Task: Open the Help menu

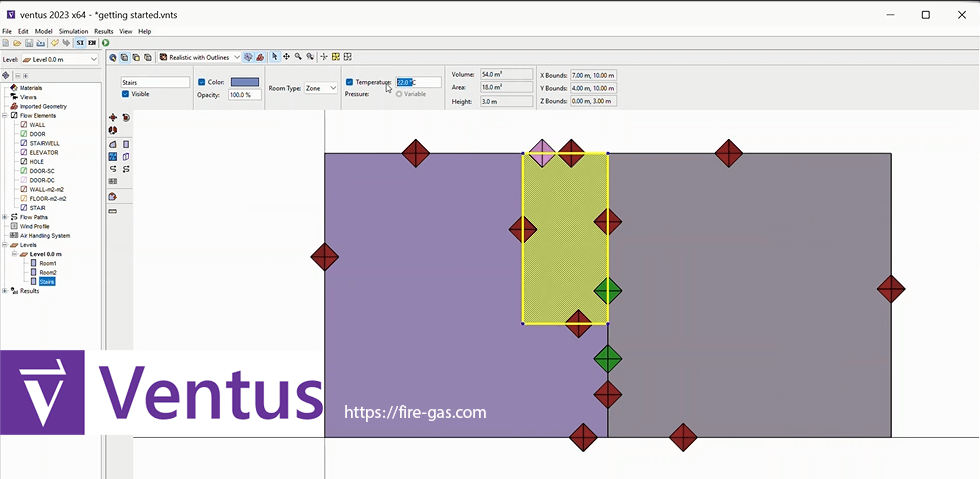Action: point(144,31)
